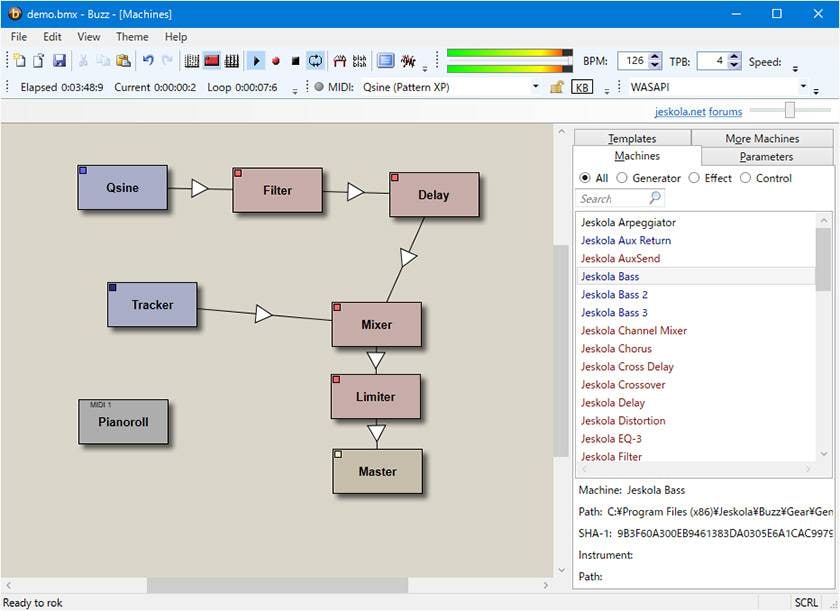This screenshot has width=840, height=611.
Task: Open the pattern editor view icon
Action: pos(192,61)
